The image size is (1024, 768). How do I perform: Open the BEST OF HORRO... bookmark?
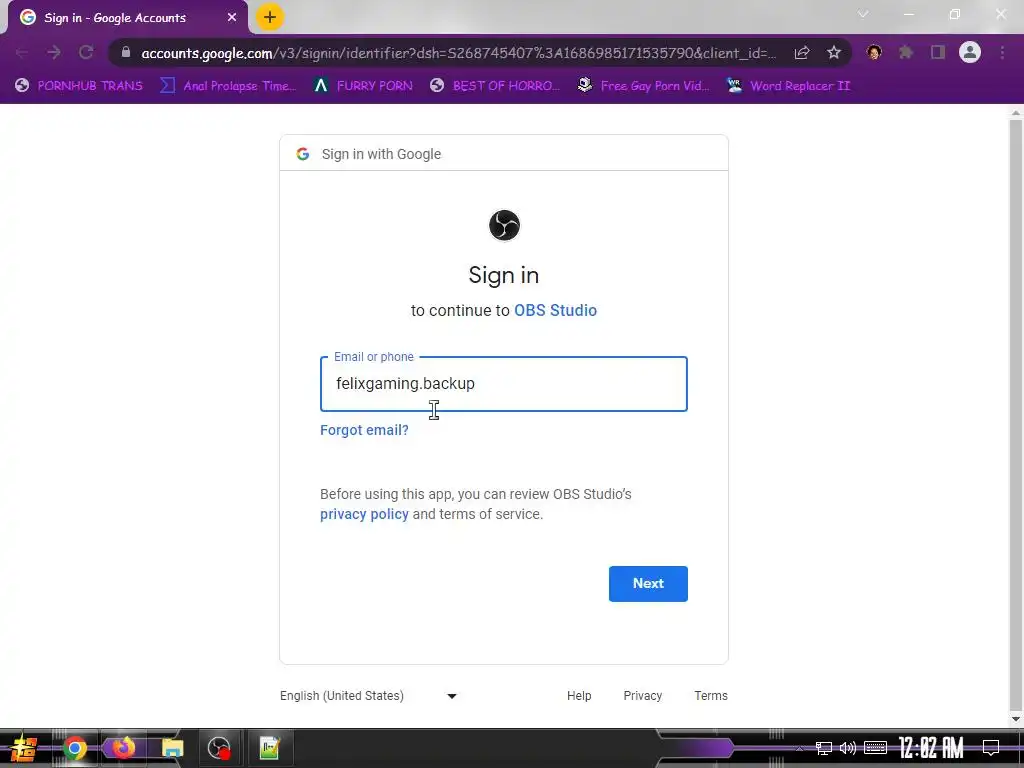(x=494, y=86)
